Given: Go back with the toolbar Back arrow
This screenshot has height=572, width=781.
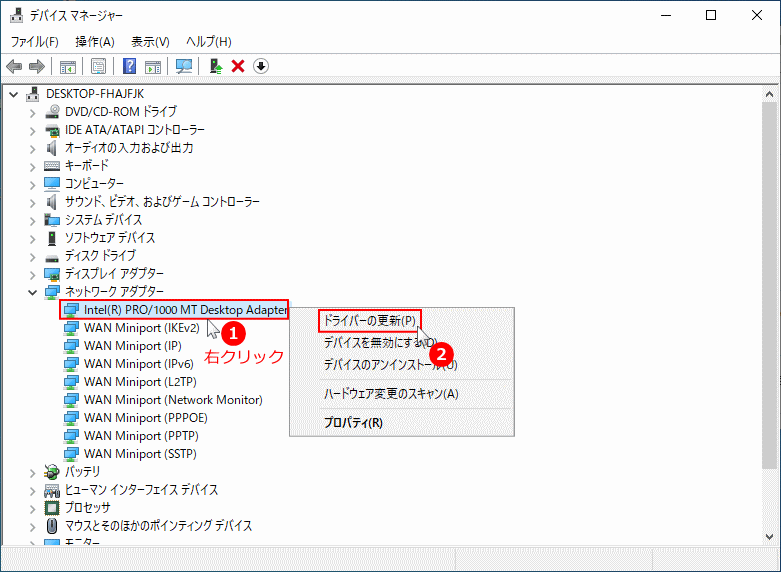Looking at the screenshot, I should [14, 66].
